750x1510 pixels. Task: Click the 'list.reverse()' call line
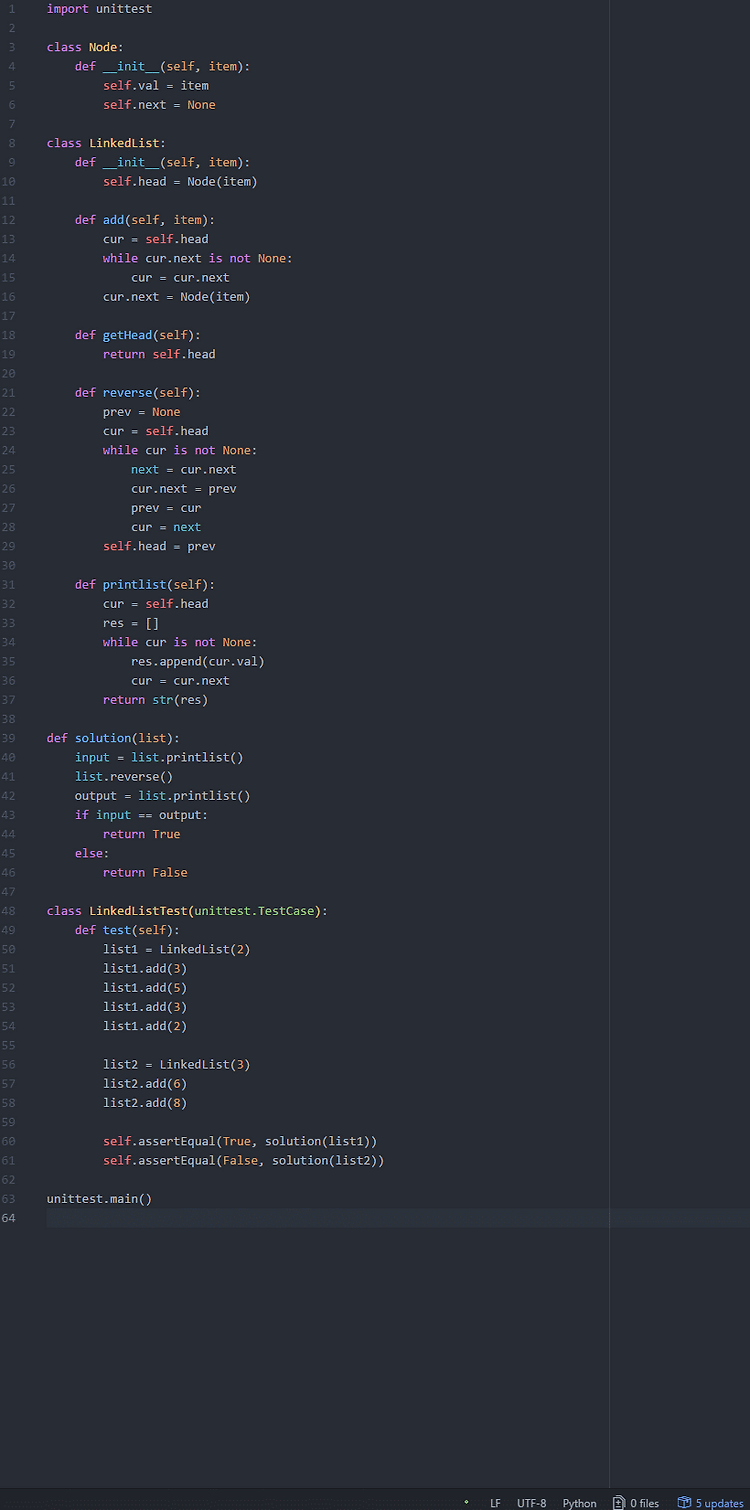124,777
